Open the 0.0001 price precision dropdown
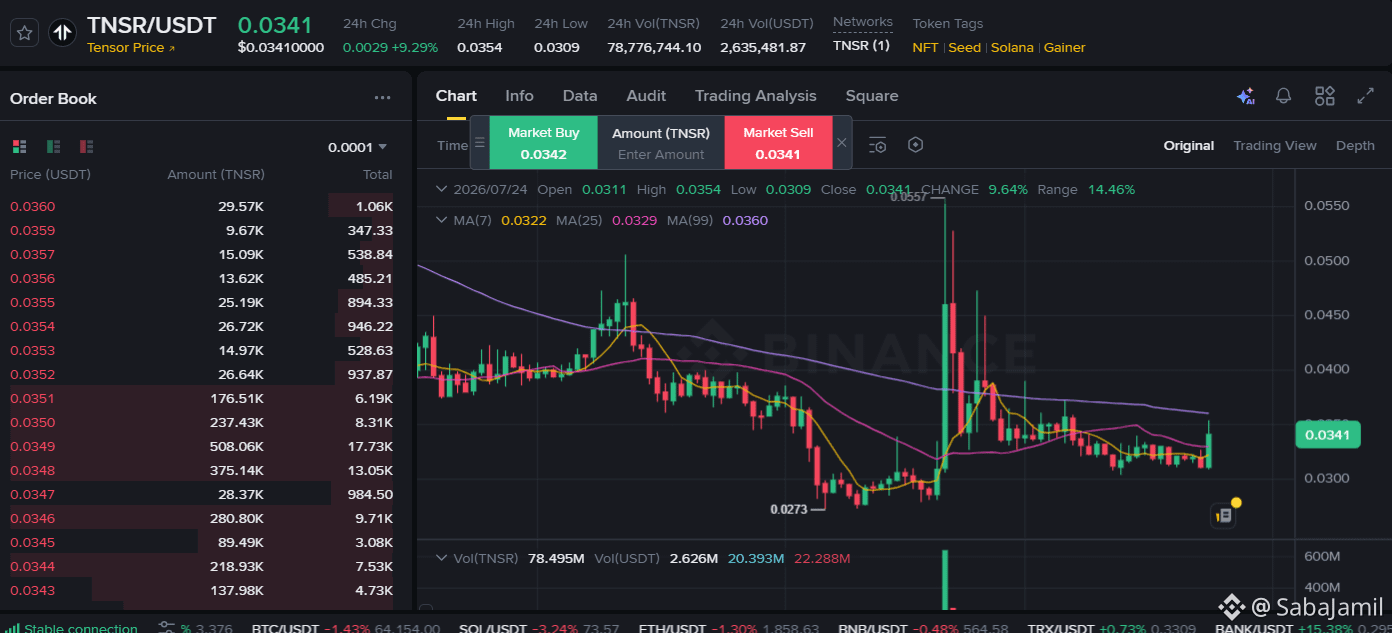The height and width of the screenshot is (633, 1392). coord(357,147)
